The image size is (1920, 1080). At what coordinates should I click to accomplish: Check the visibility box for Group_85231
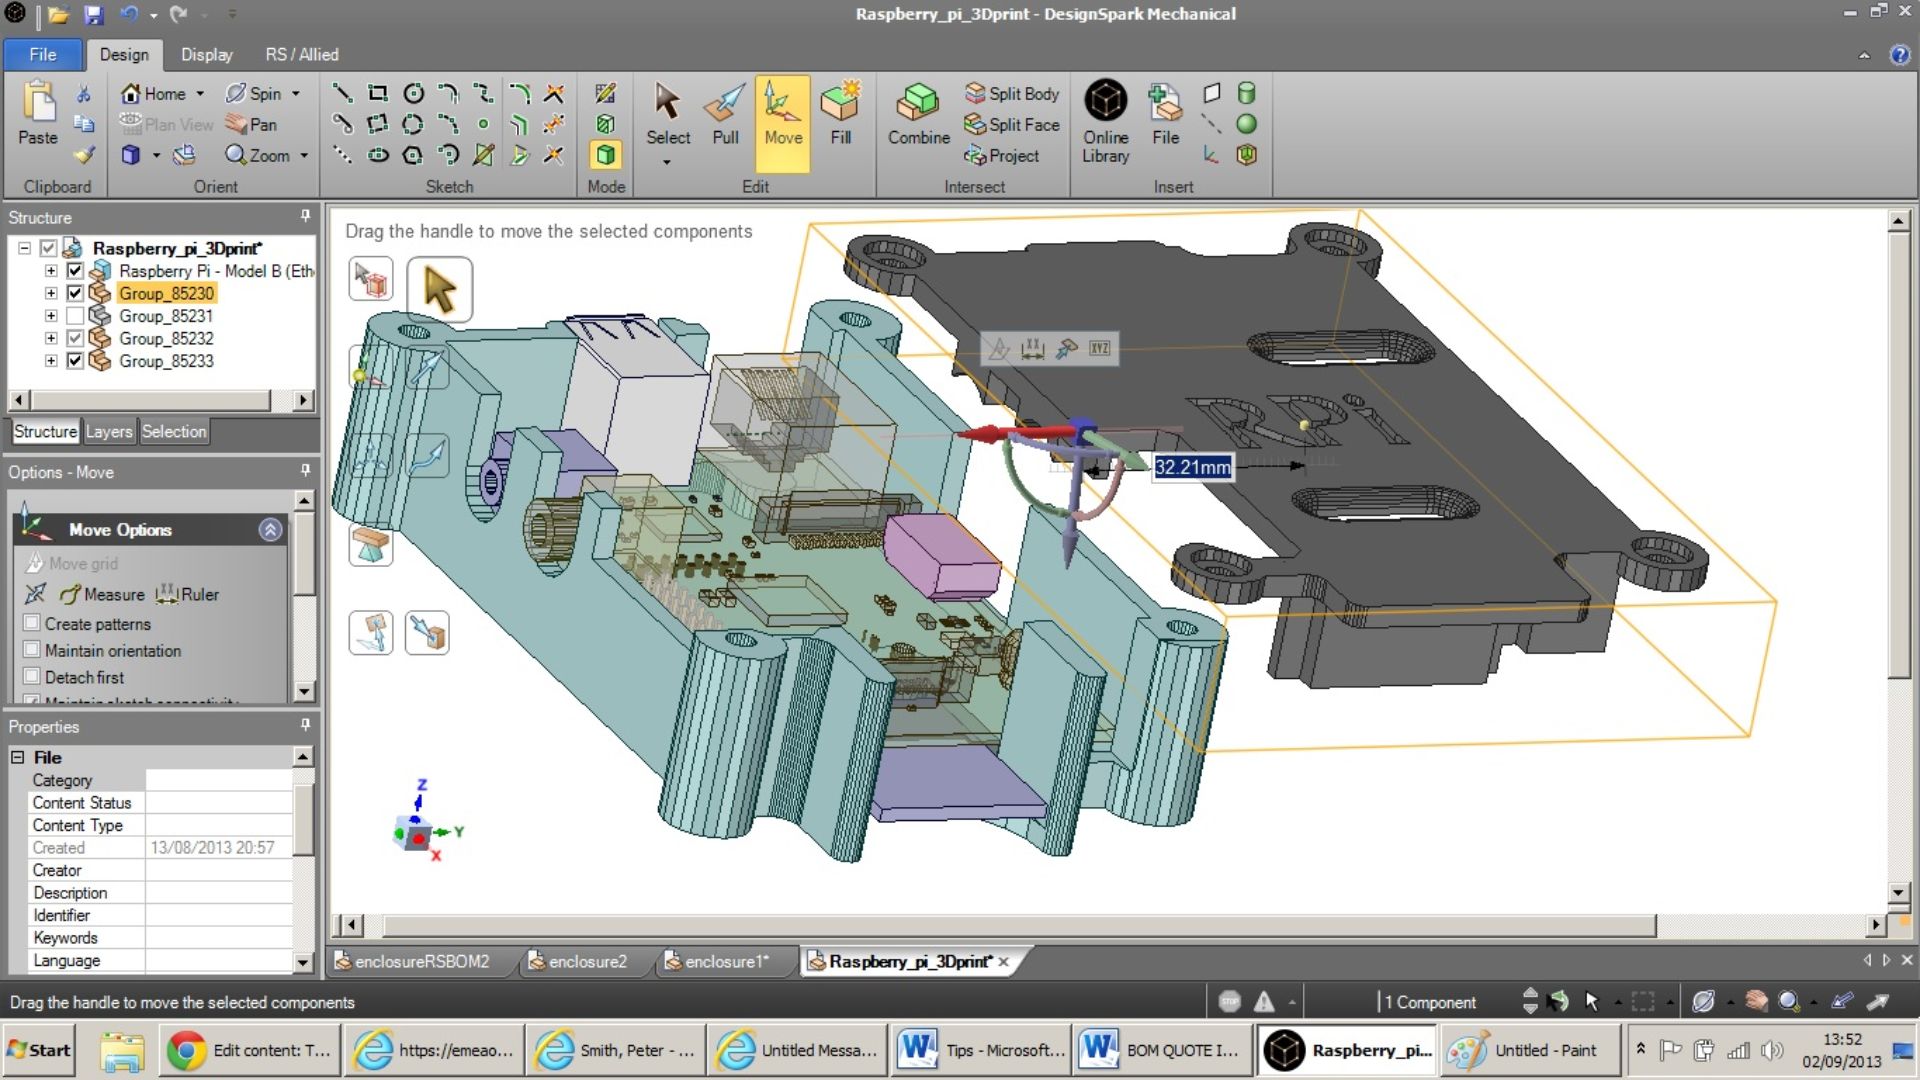(x=75, y=315)
